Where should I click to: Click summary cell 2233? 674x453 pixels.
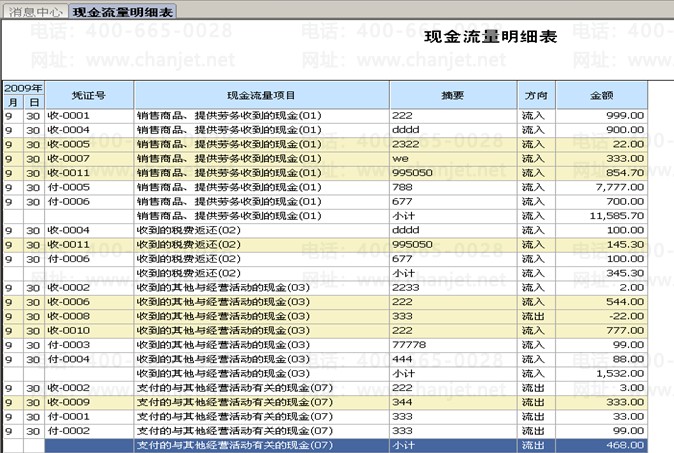point(453,288)
